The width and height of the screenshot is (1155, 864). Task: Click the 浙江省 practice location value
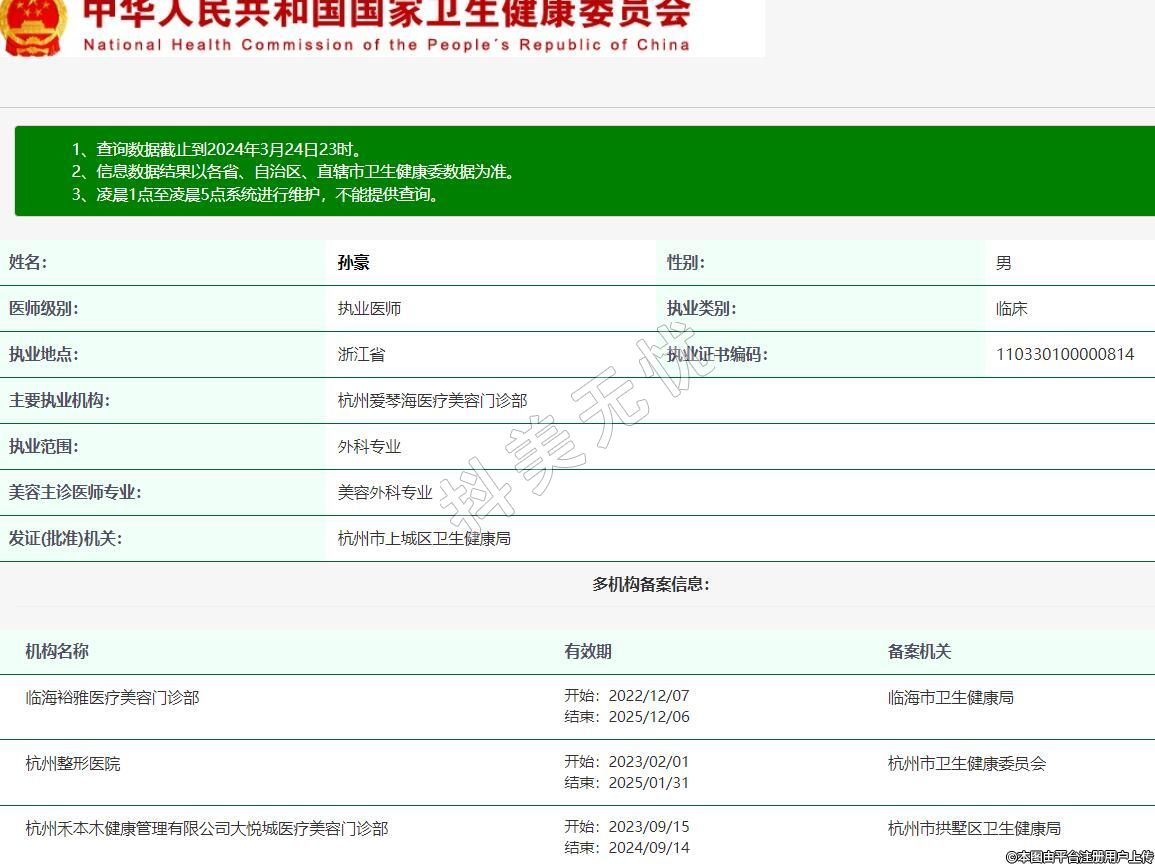tap(361, 354)
